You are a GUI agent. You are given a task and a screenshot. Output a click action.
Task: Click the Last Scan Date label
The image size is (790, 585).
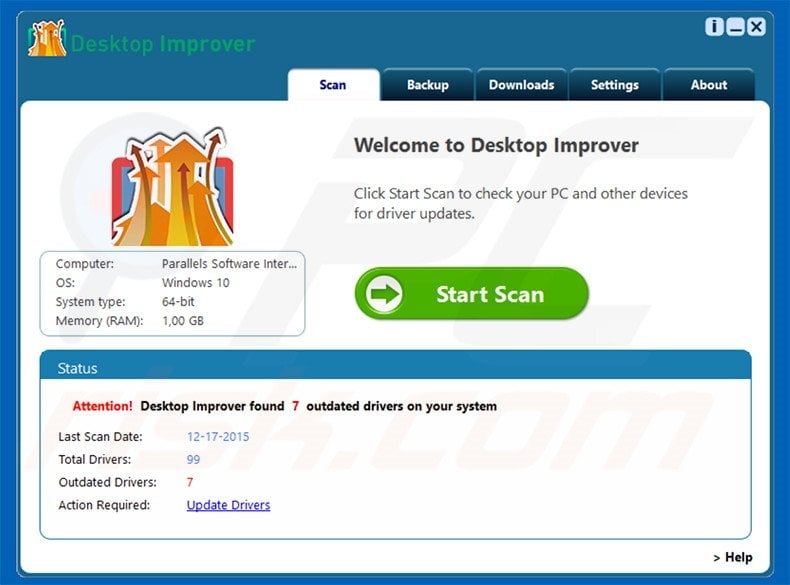[x=100, y=436]
